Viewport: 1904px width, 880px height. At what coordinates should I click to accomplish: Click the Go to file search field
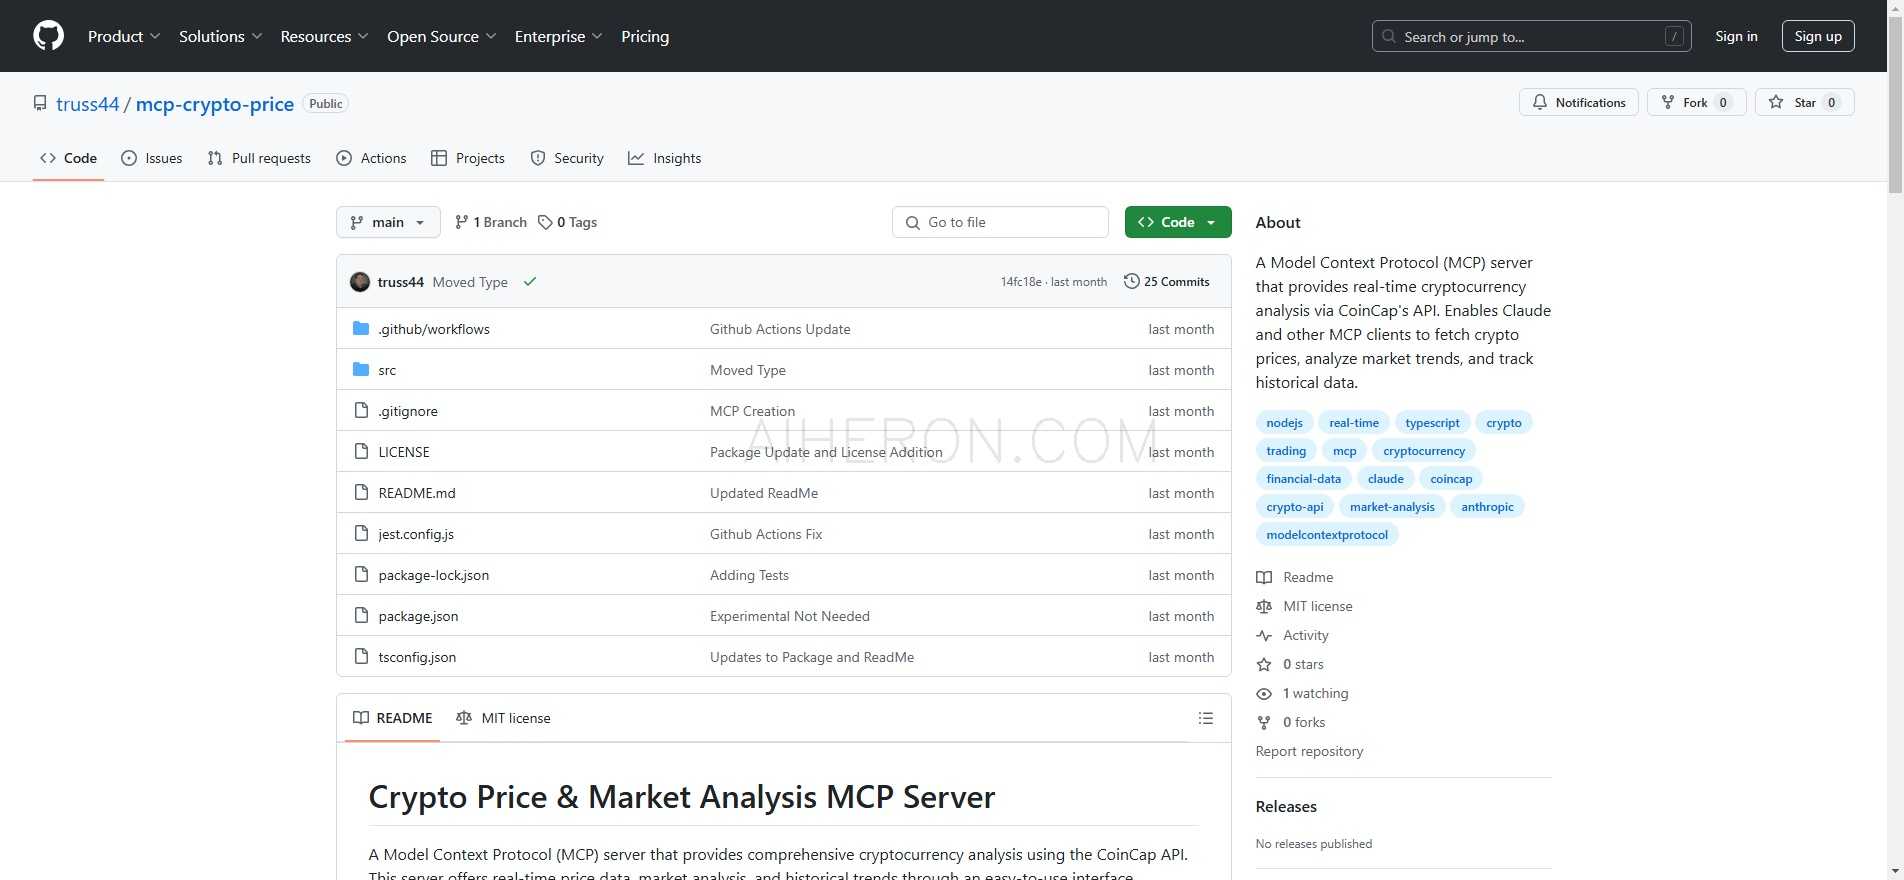1000,222
